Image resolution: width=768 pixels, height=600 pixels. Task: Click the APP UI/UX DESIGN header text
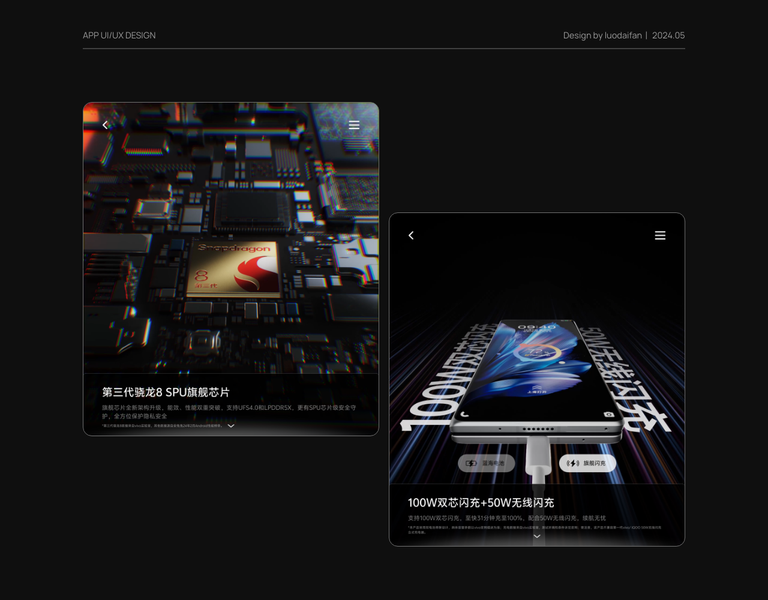click(x=119, y=35)
